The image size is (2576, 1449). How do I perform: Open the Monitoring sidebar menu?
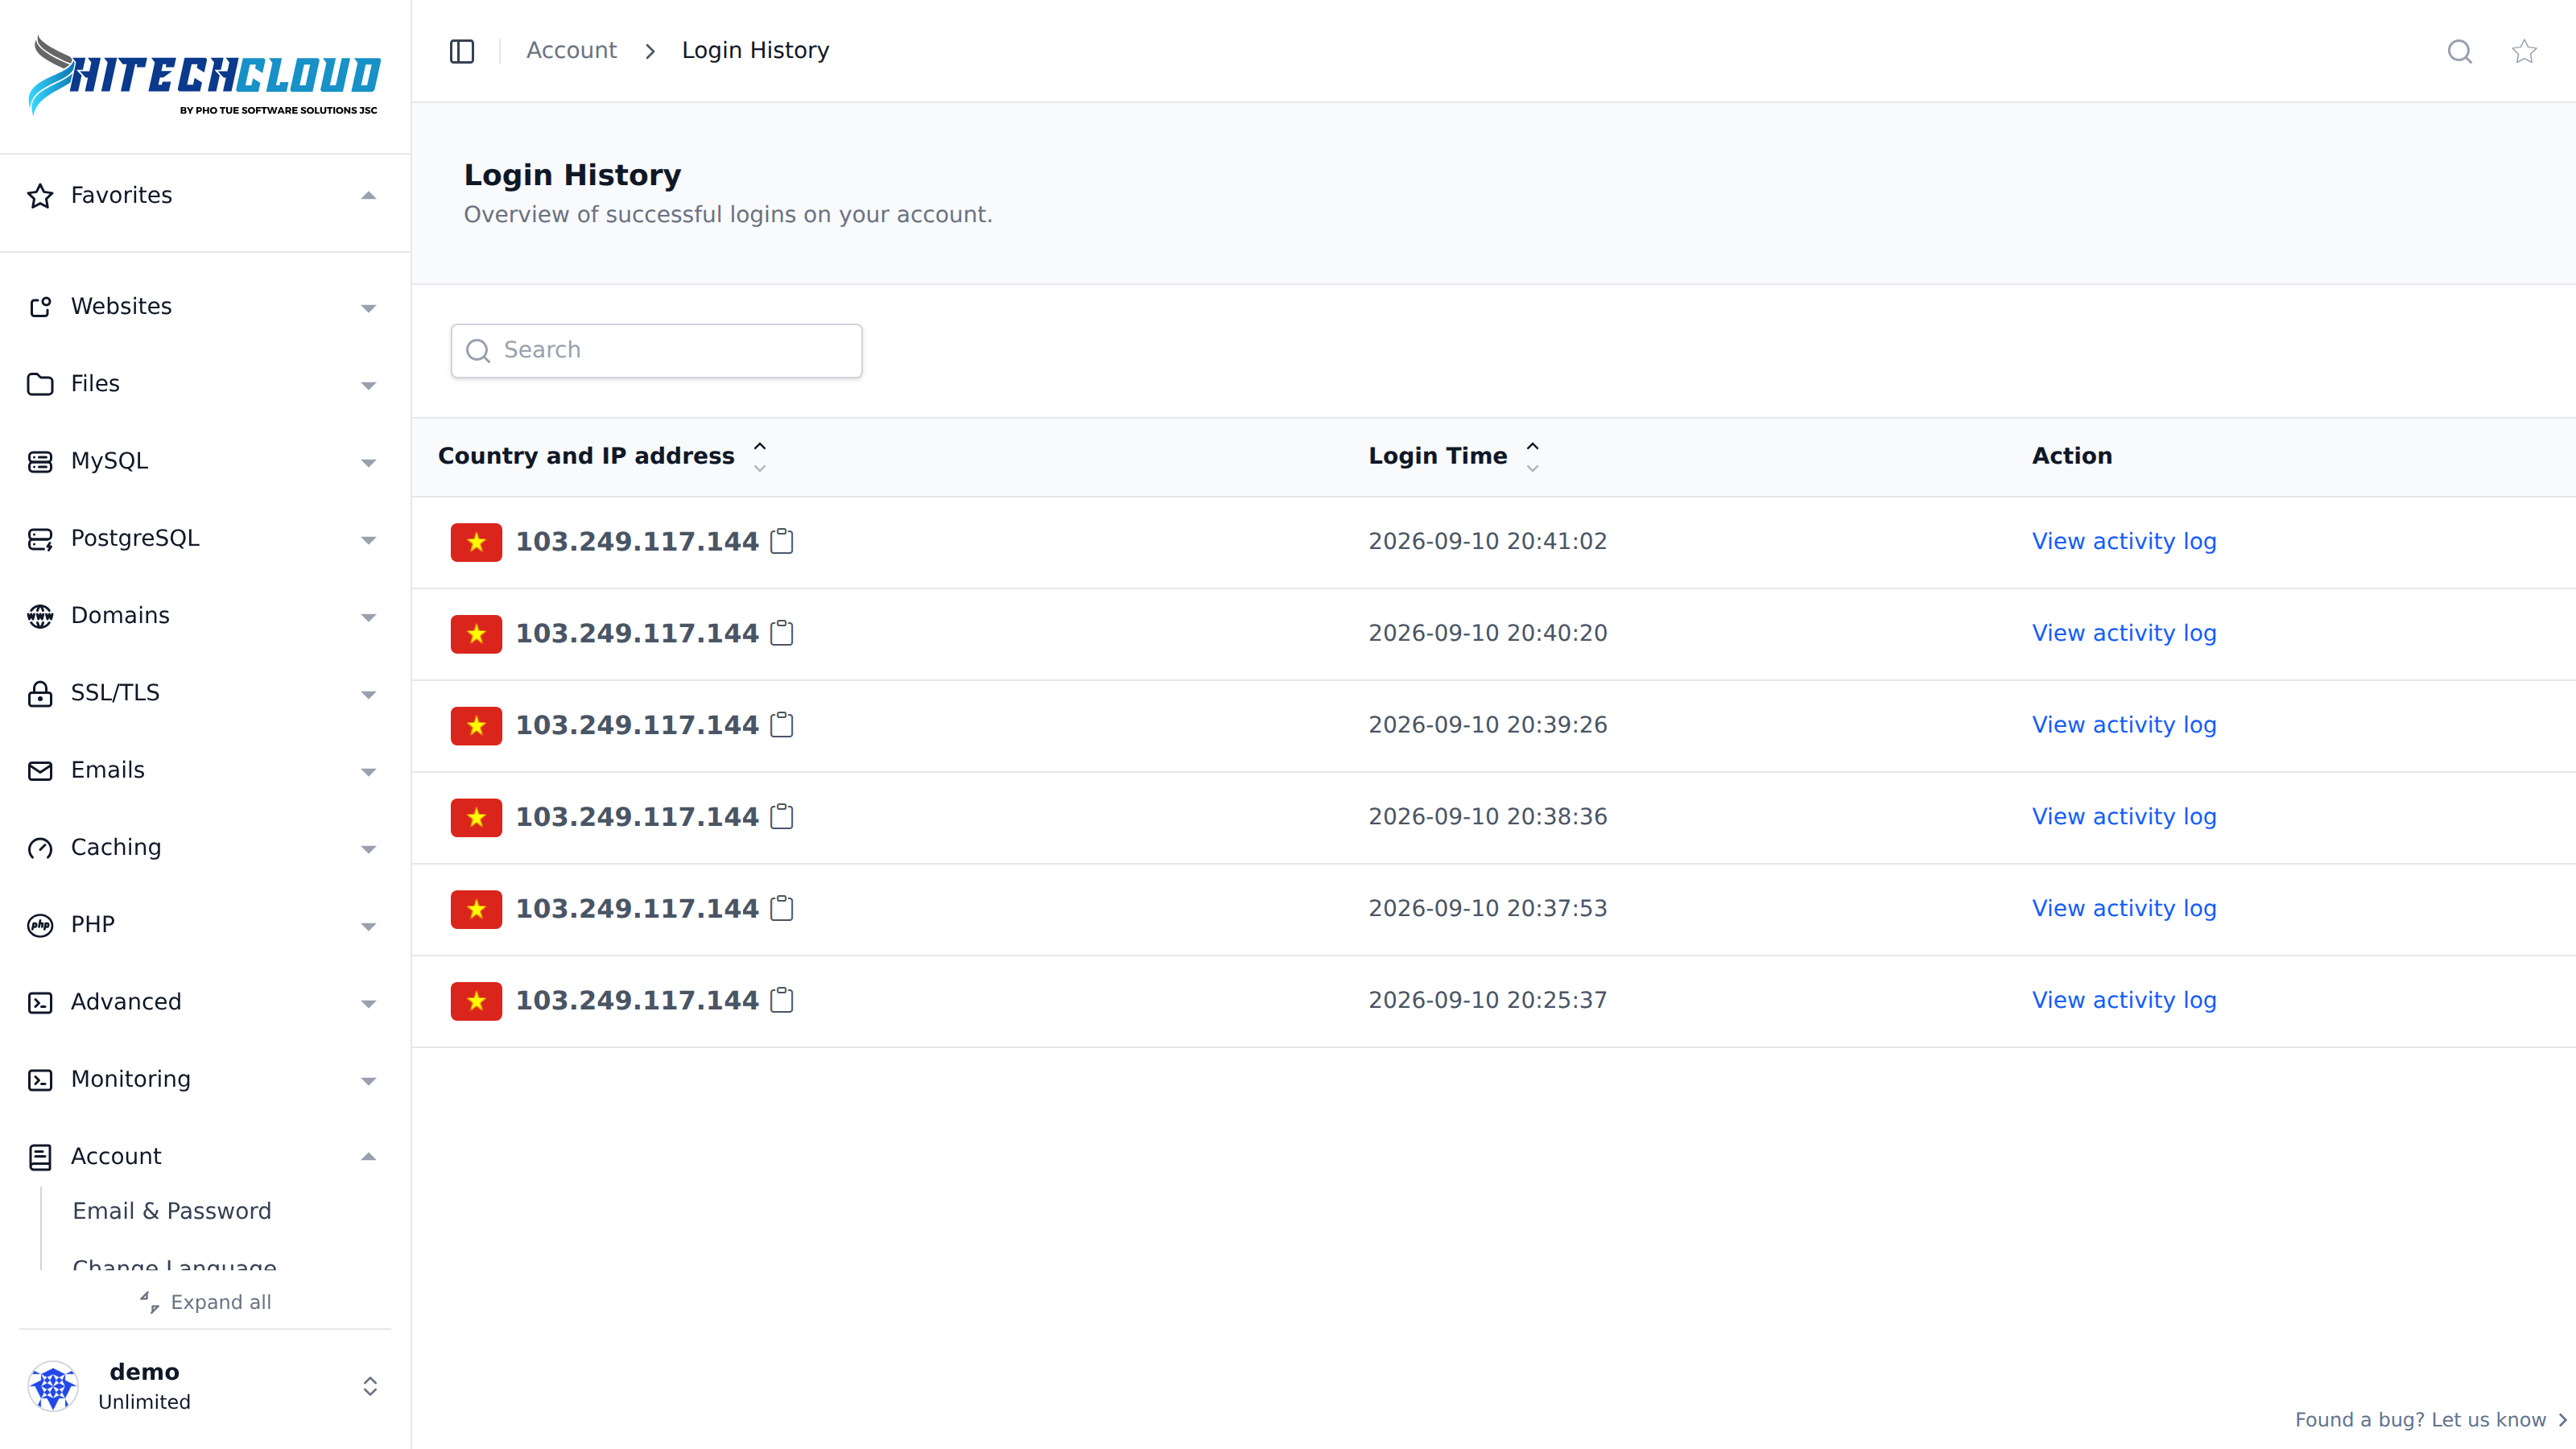(204, 1079)
